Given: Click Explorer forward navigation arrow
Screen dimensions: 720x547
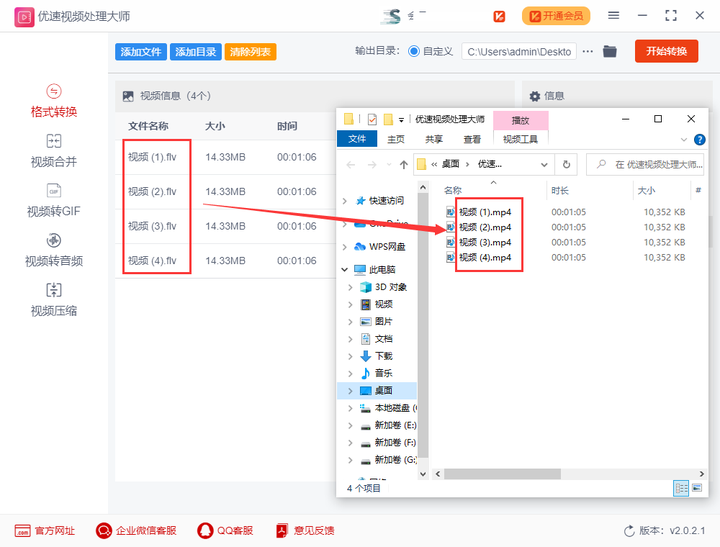Looking at the screenshot, I should 371,164.
